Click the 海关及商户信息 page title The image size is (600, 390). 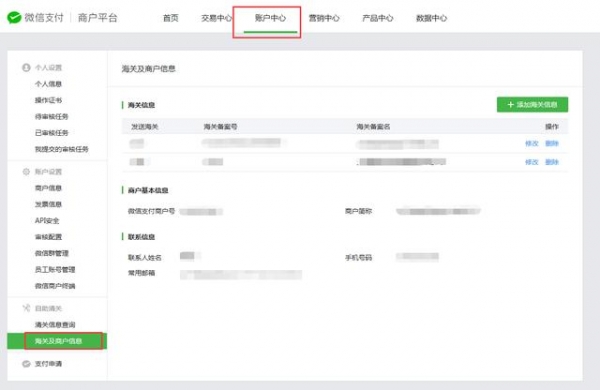click(x=148, y=69)
